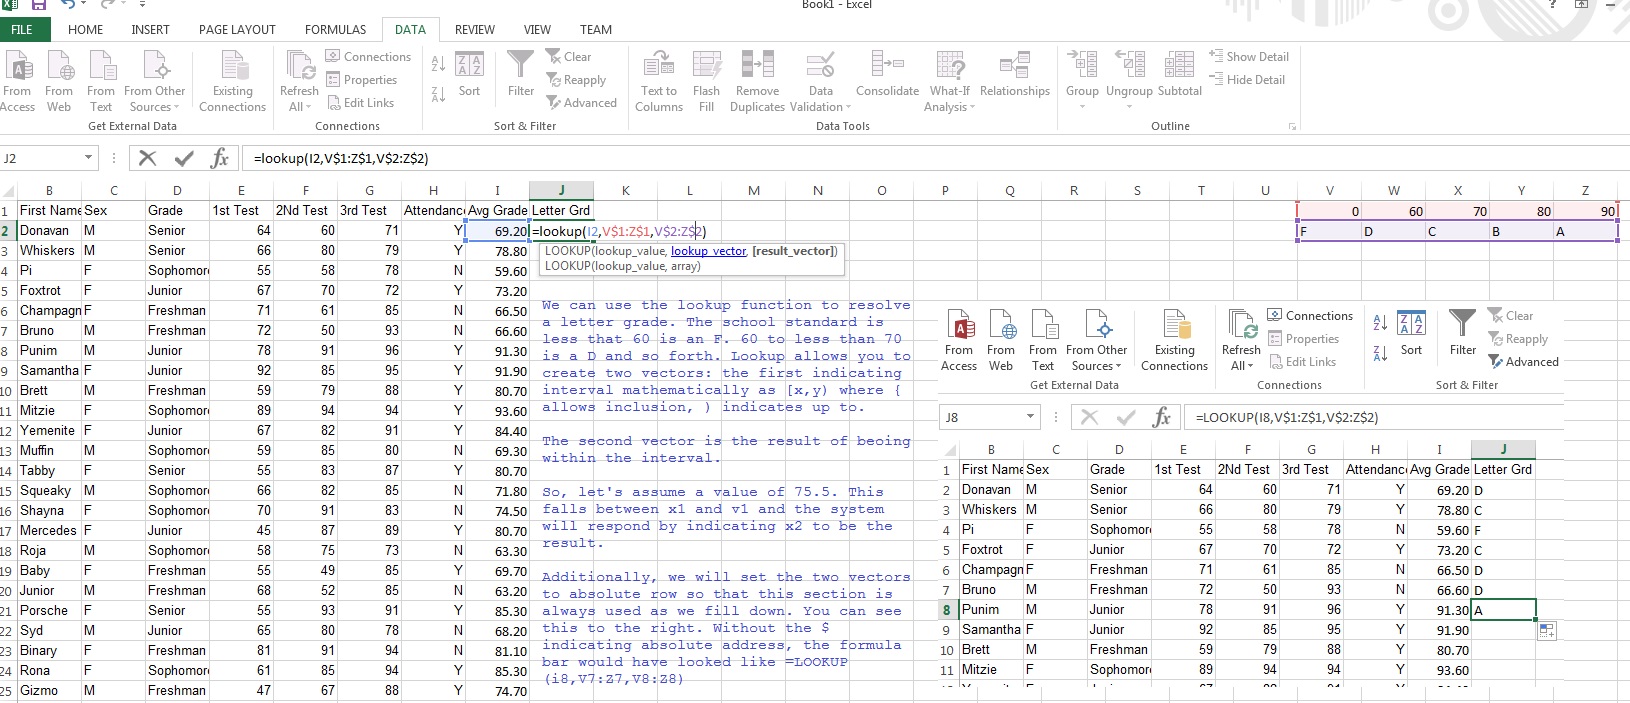The image size is (1630, 703).
Task: Click From Access in inset screenshot
Action: [959, 340]
